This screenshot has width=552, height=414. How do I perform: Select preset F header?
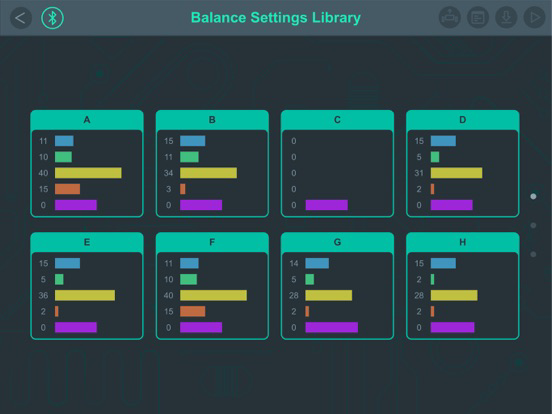(x=212, y=242)
